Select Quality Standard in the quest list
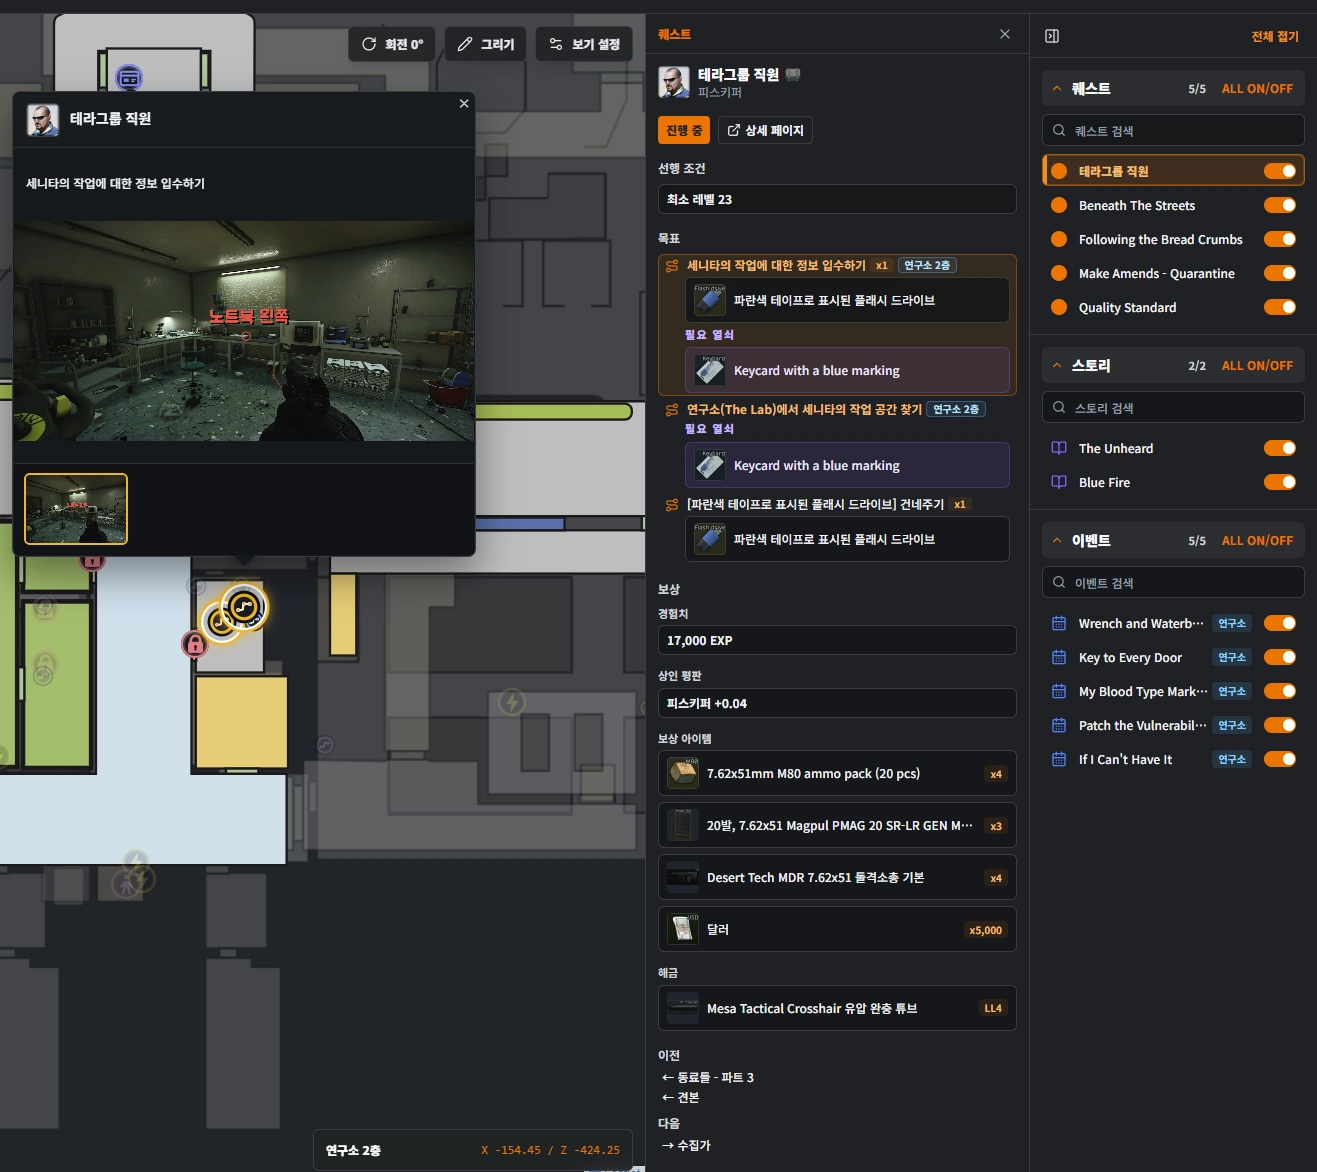 pos(1127,307)
